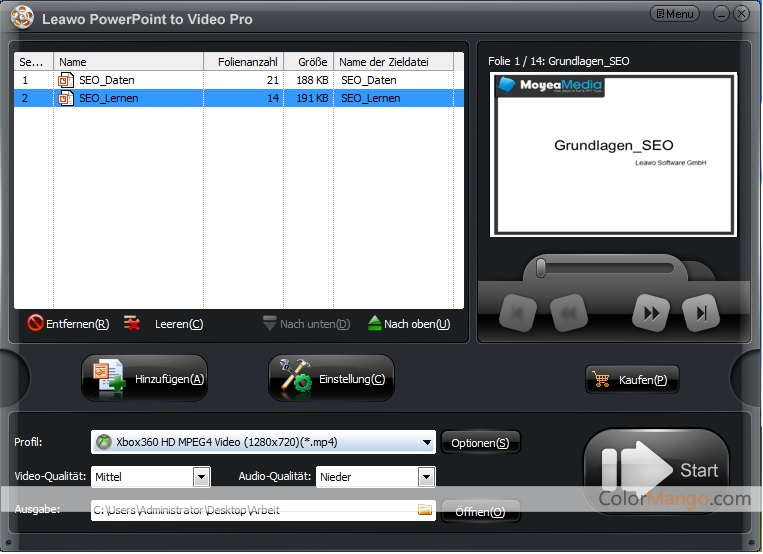The height and width of the screenshot is (554, 763).
Task: Click the shopping cart icon on Kaufen
Action: click(601, 379)
